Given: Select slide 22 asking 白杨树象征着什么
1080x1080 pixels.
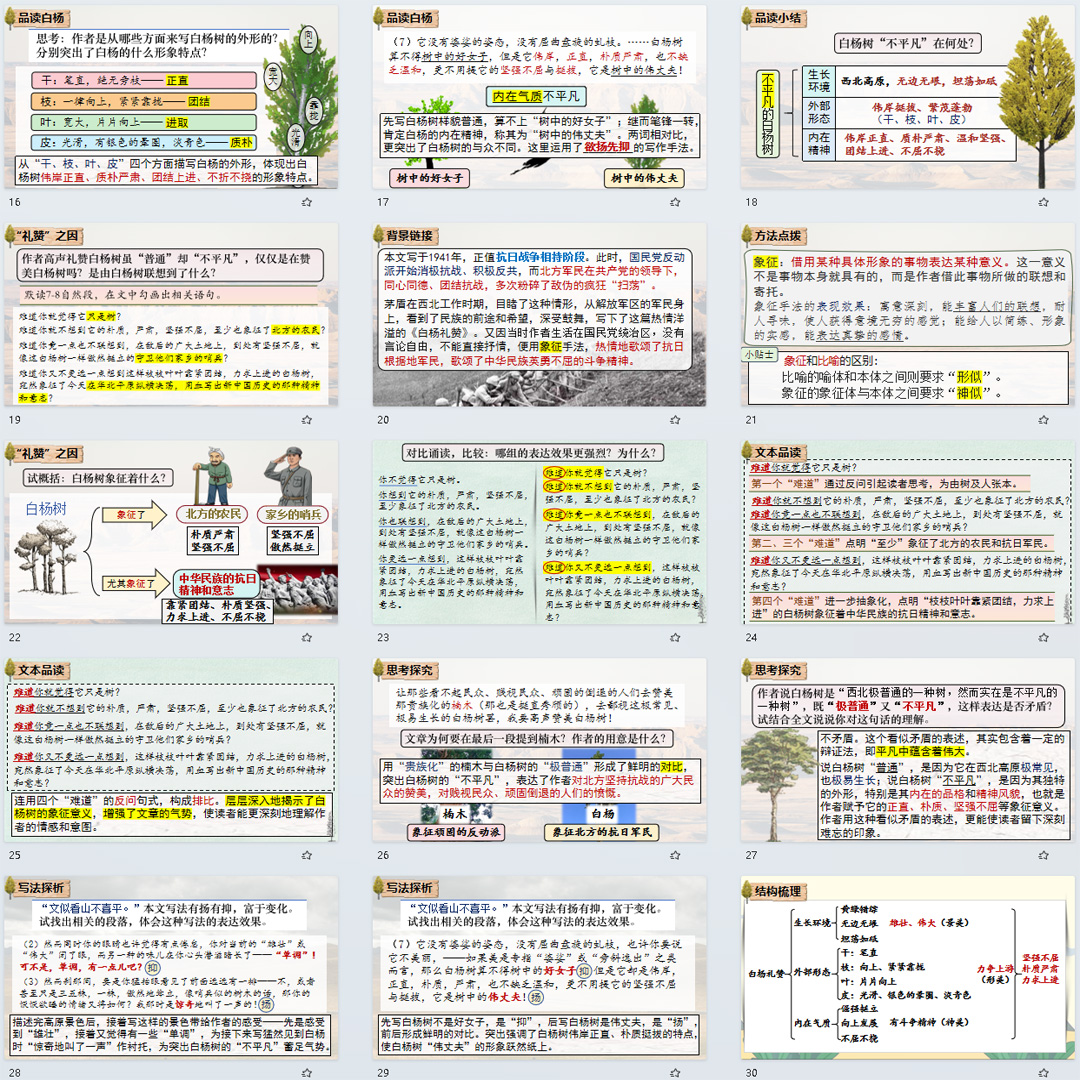Looking at the screenshot, I should click(171, 532).
